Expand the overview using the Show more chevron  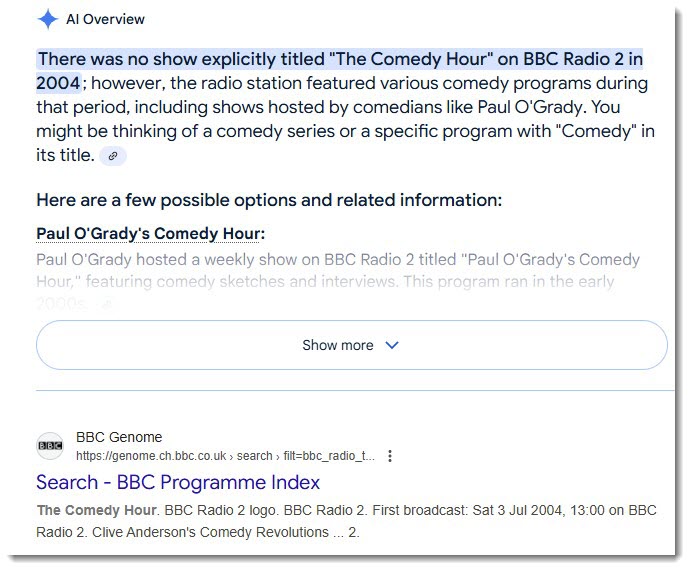[x=392, y=345]
